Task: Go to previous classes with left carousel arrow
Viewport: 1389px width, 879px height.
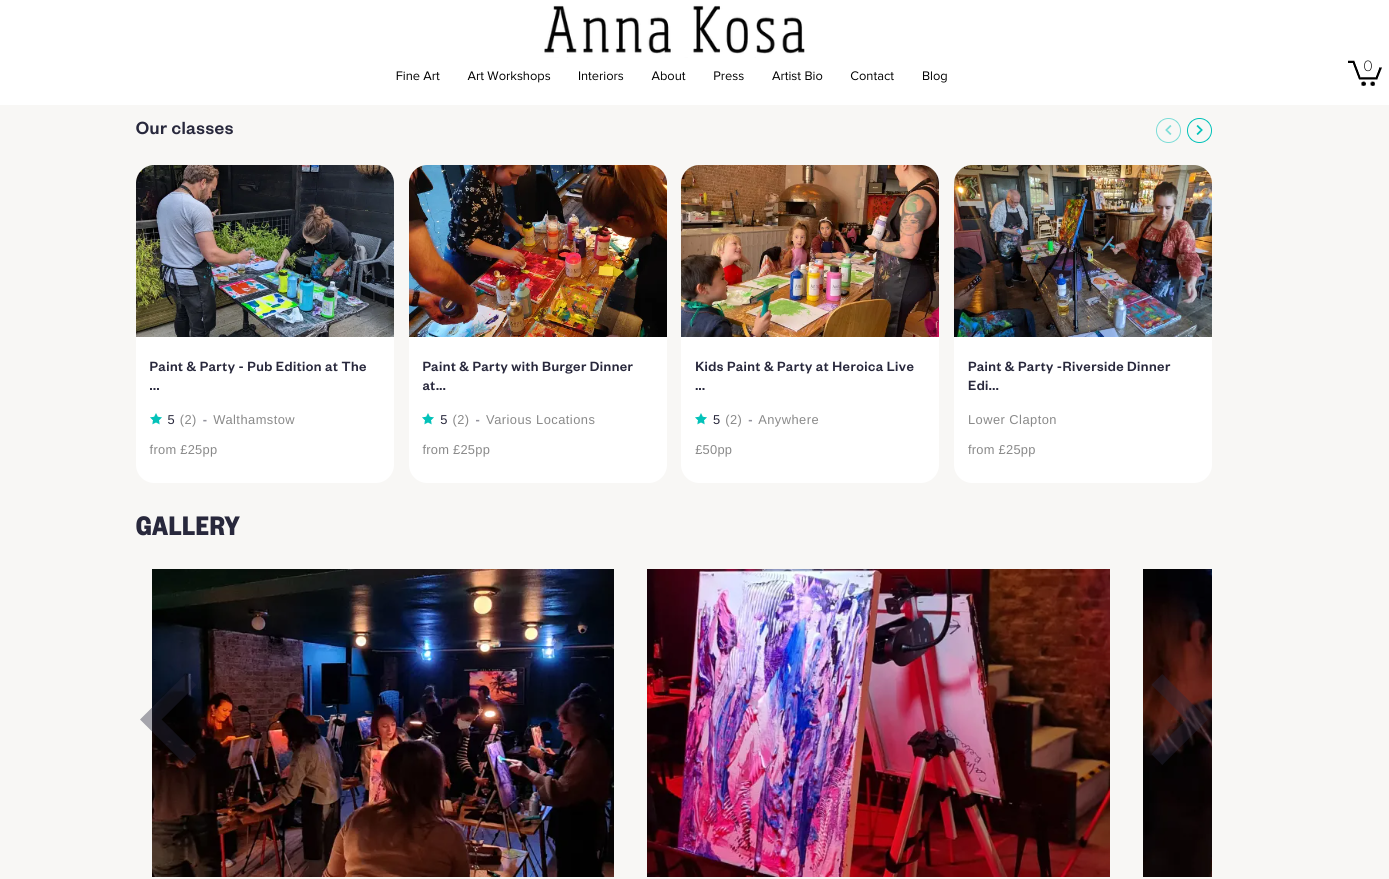Action: pyautogui.click(x=1168, y=130)
